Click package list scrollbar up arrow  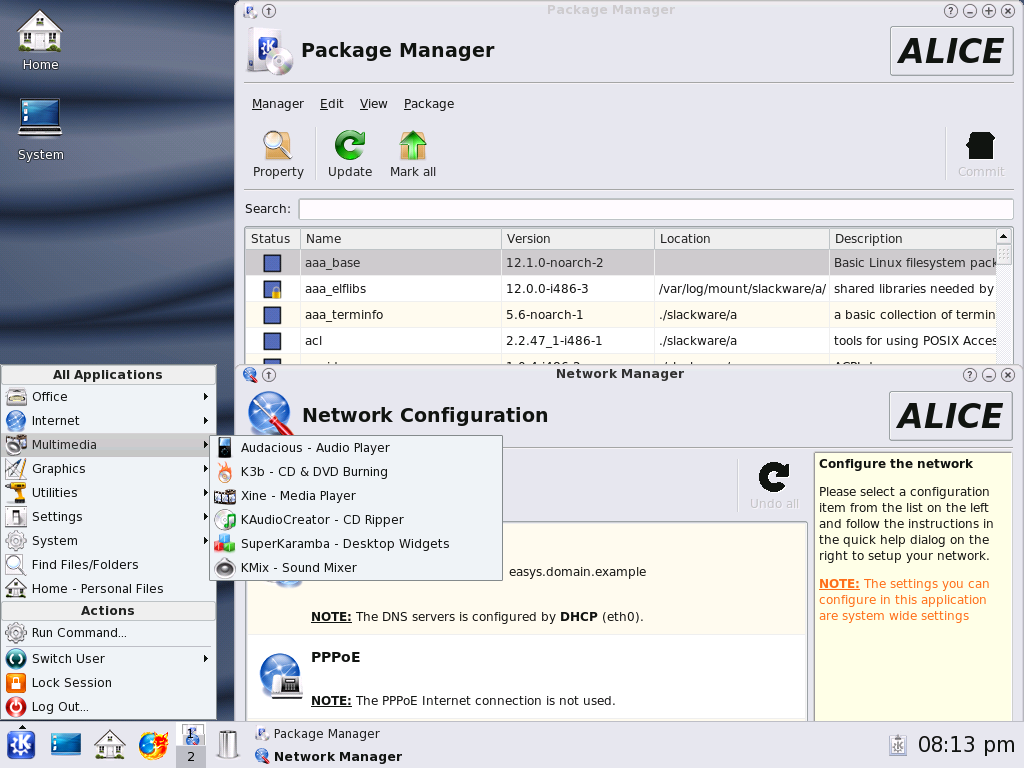click(x=1004, y=236)
